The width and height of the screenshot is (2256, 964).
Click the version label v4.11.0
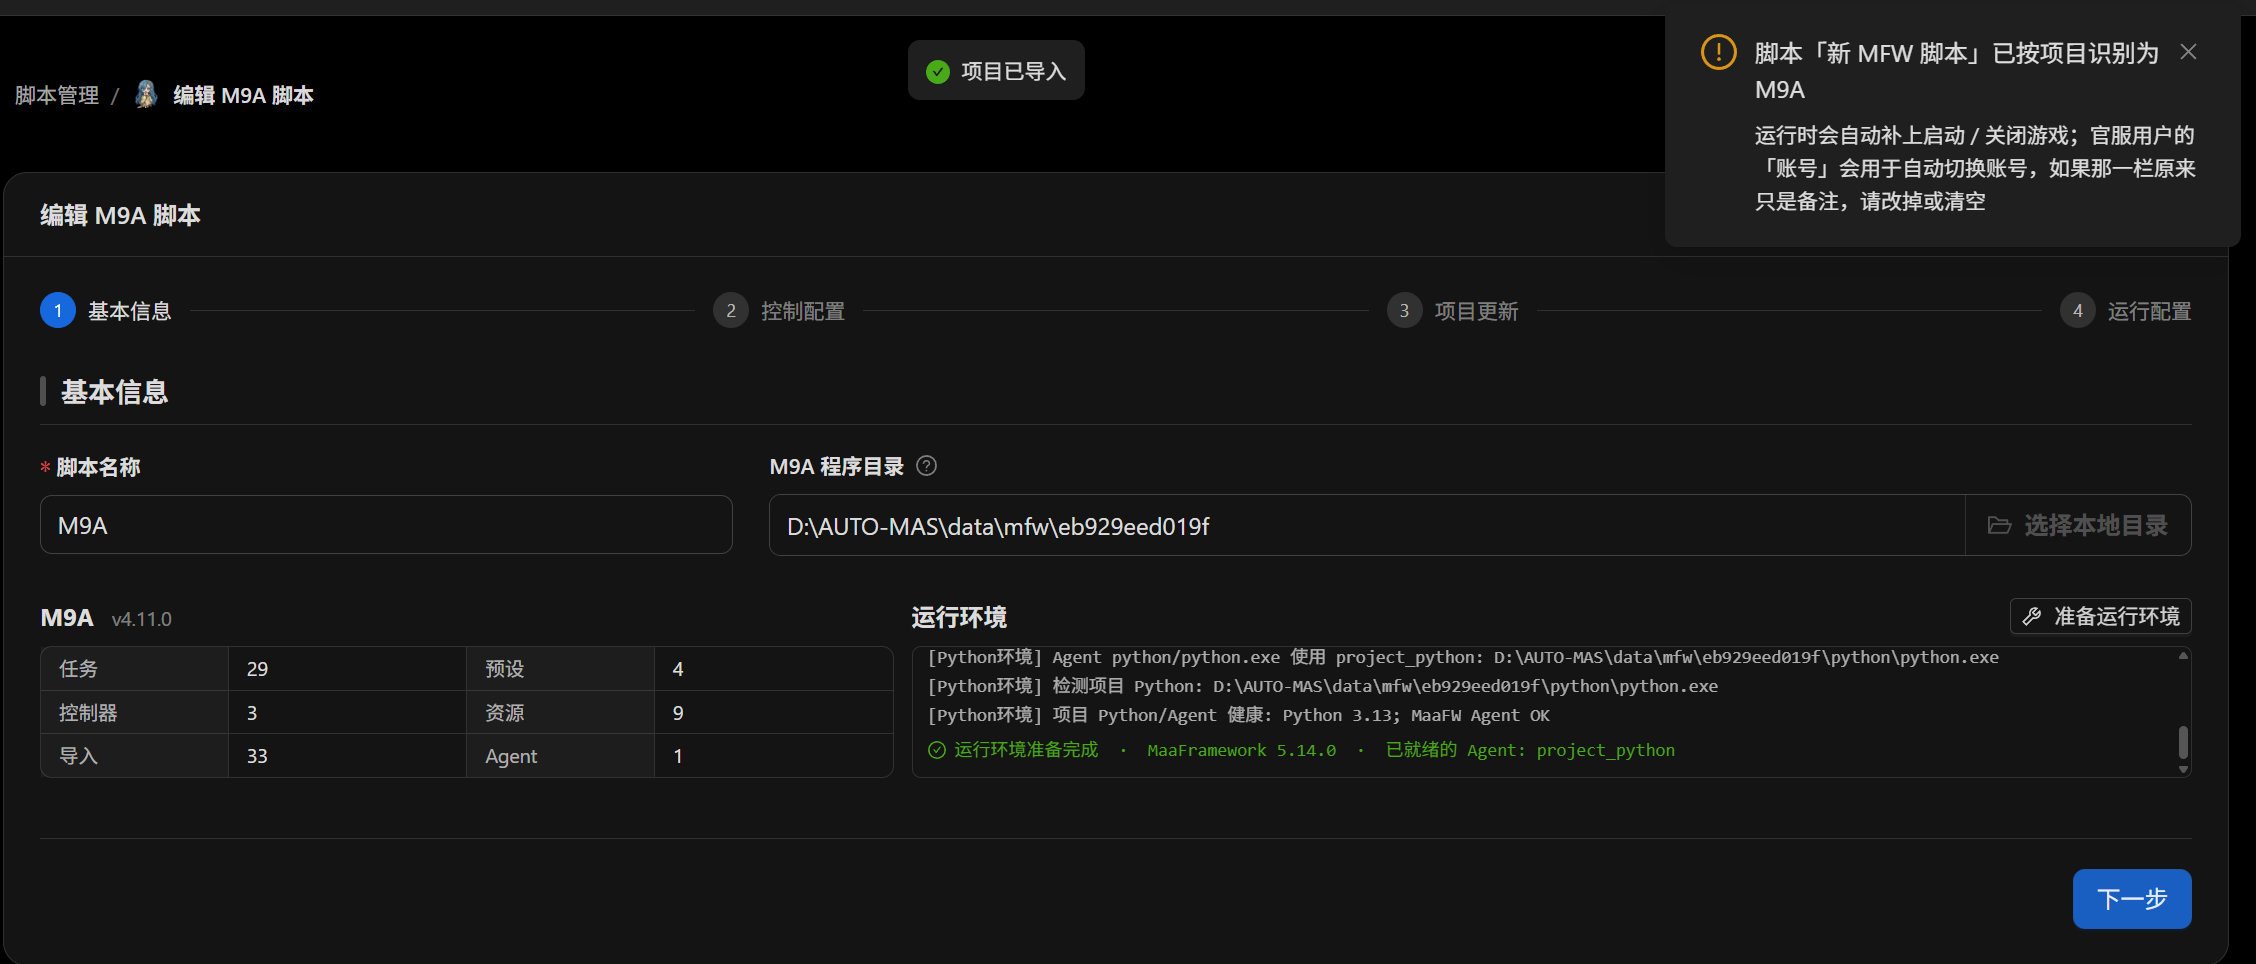coord(141,619)
